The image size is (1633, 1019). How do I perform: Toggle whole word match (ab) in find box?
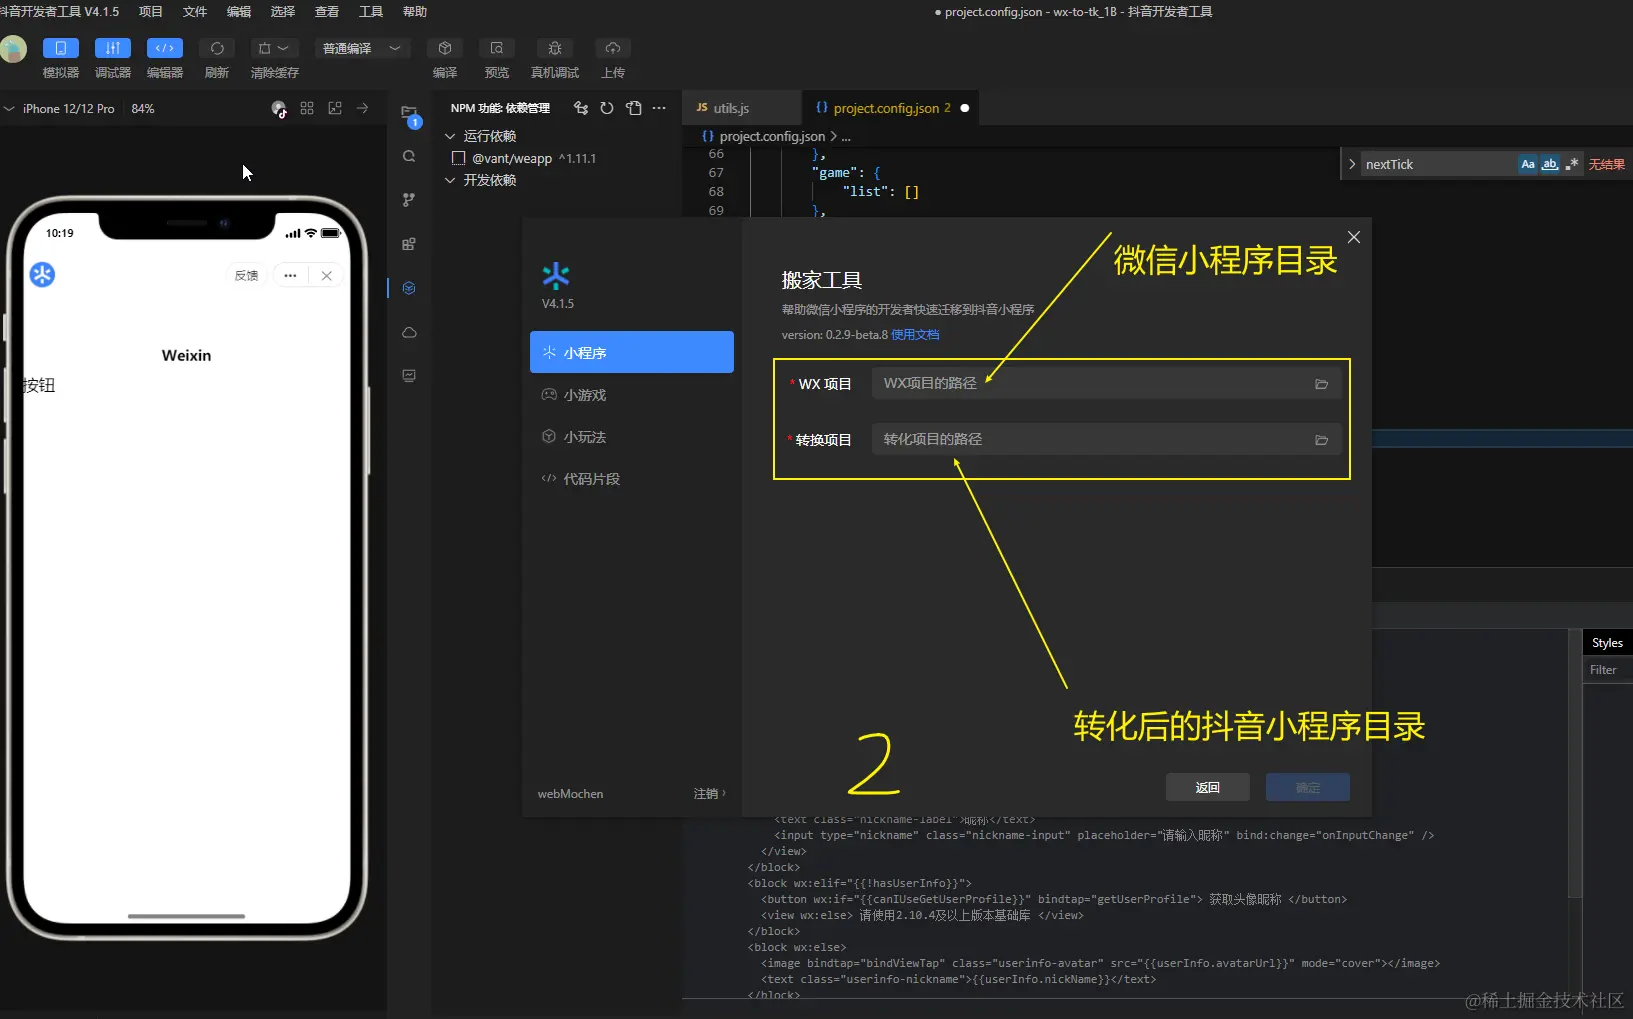[1550, 164]
